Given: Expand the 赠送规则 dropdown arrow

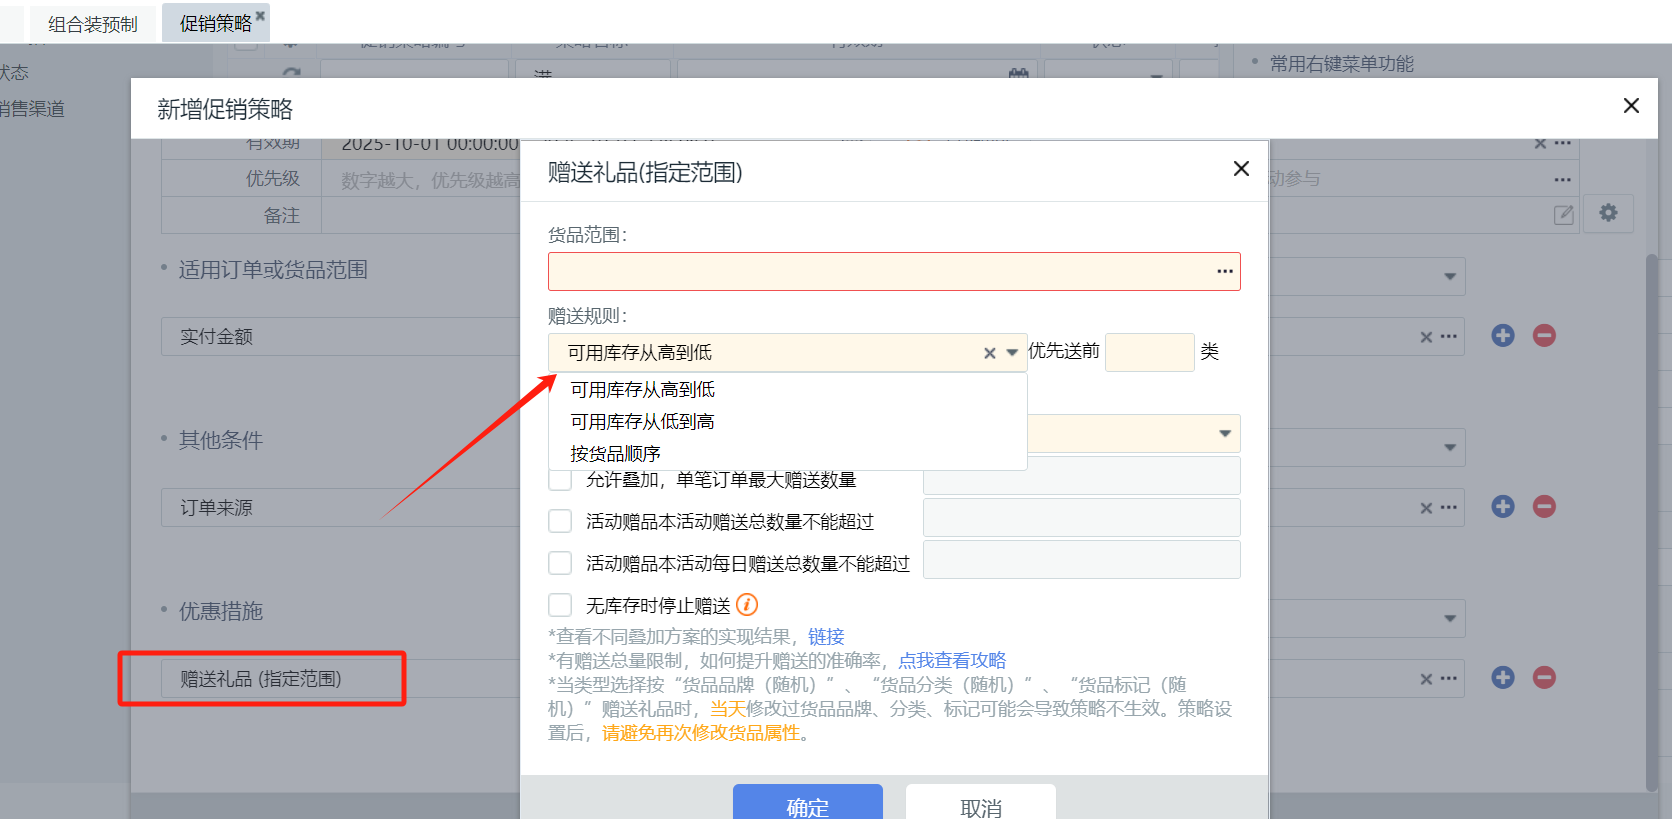Looking at the screenshot, I should (x=1012, y=353).
